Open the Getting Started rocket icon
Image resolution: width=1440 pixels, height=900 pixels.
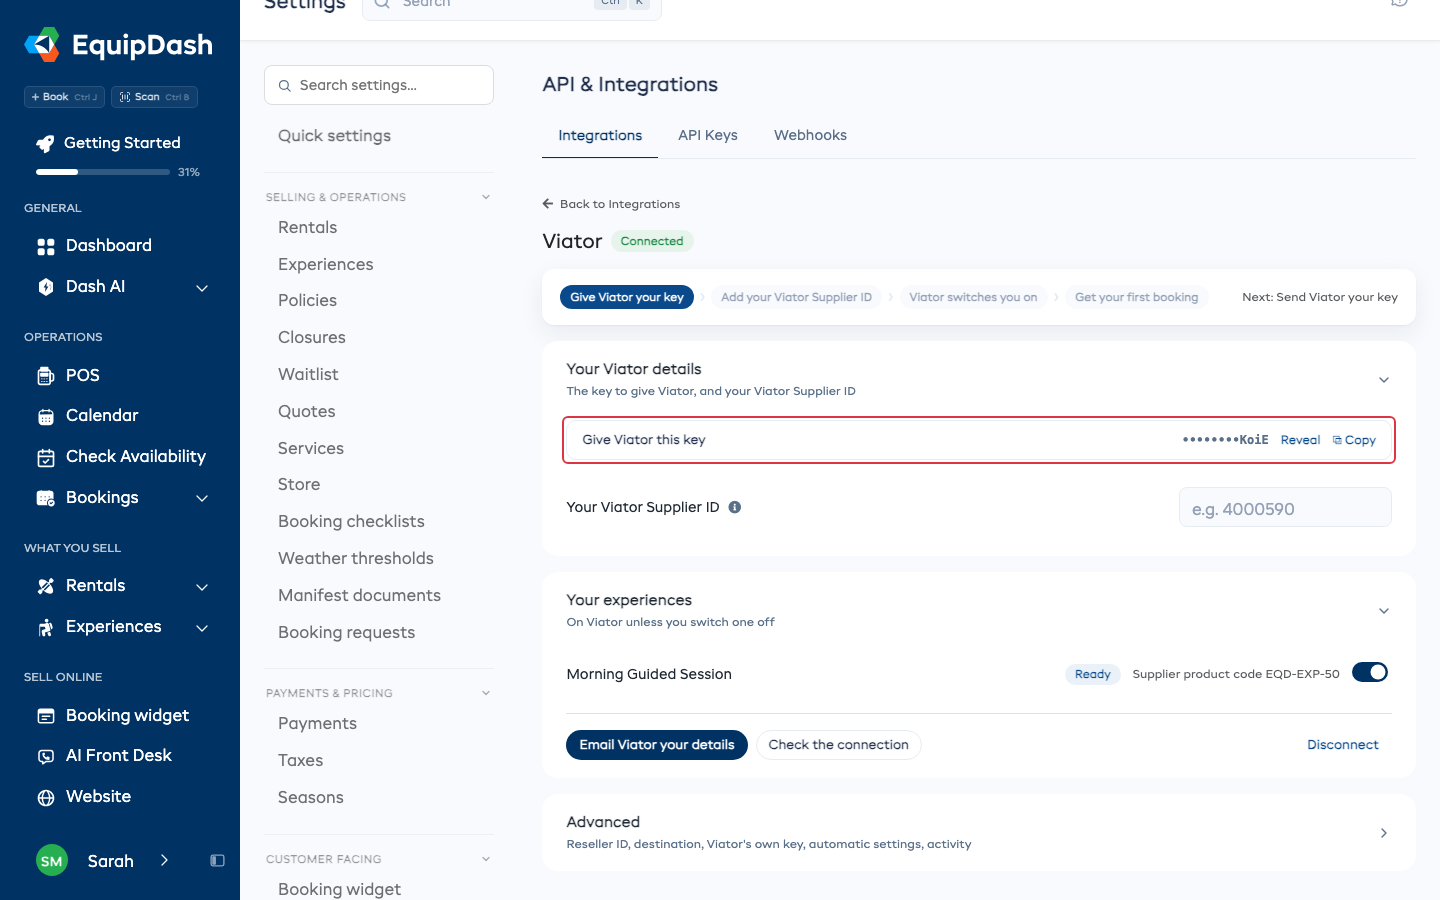45,143
